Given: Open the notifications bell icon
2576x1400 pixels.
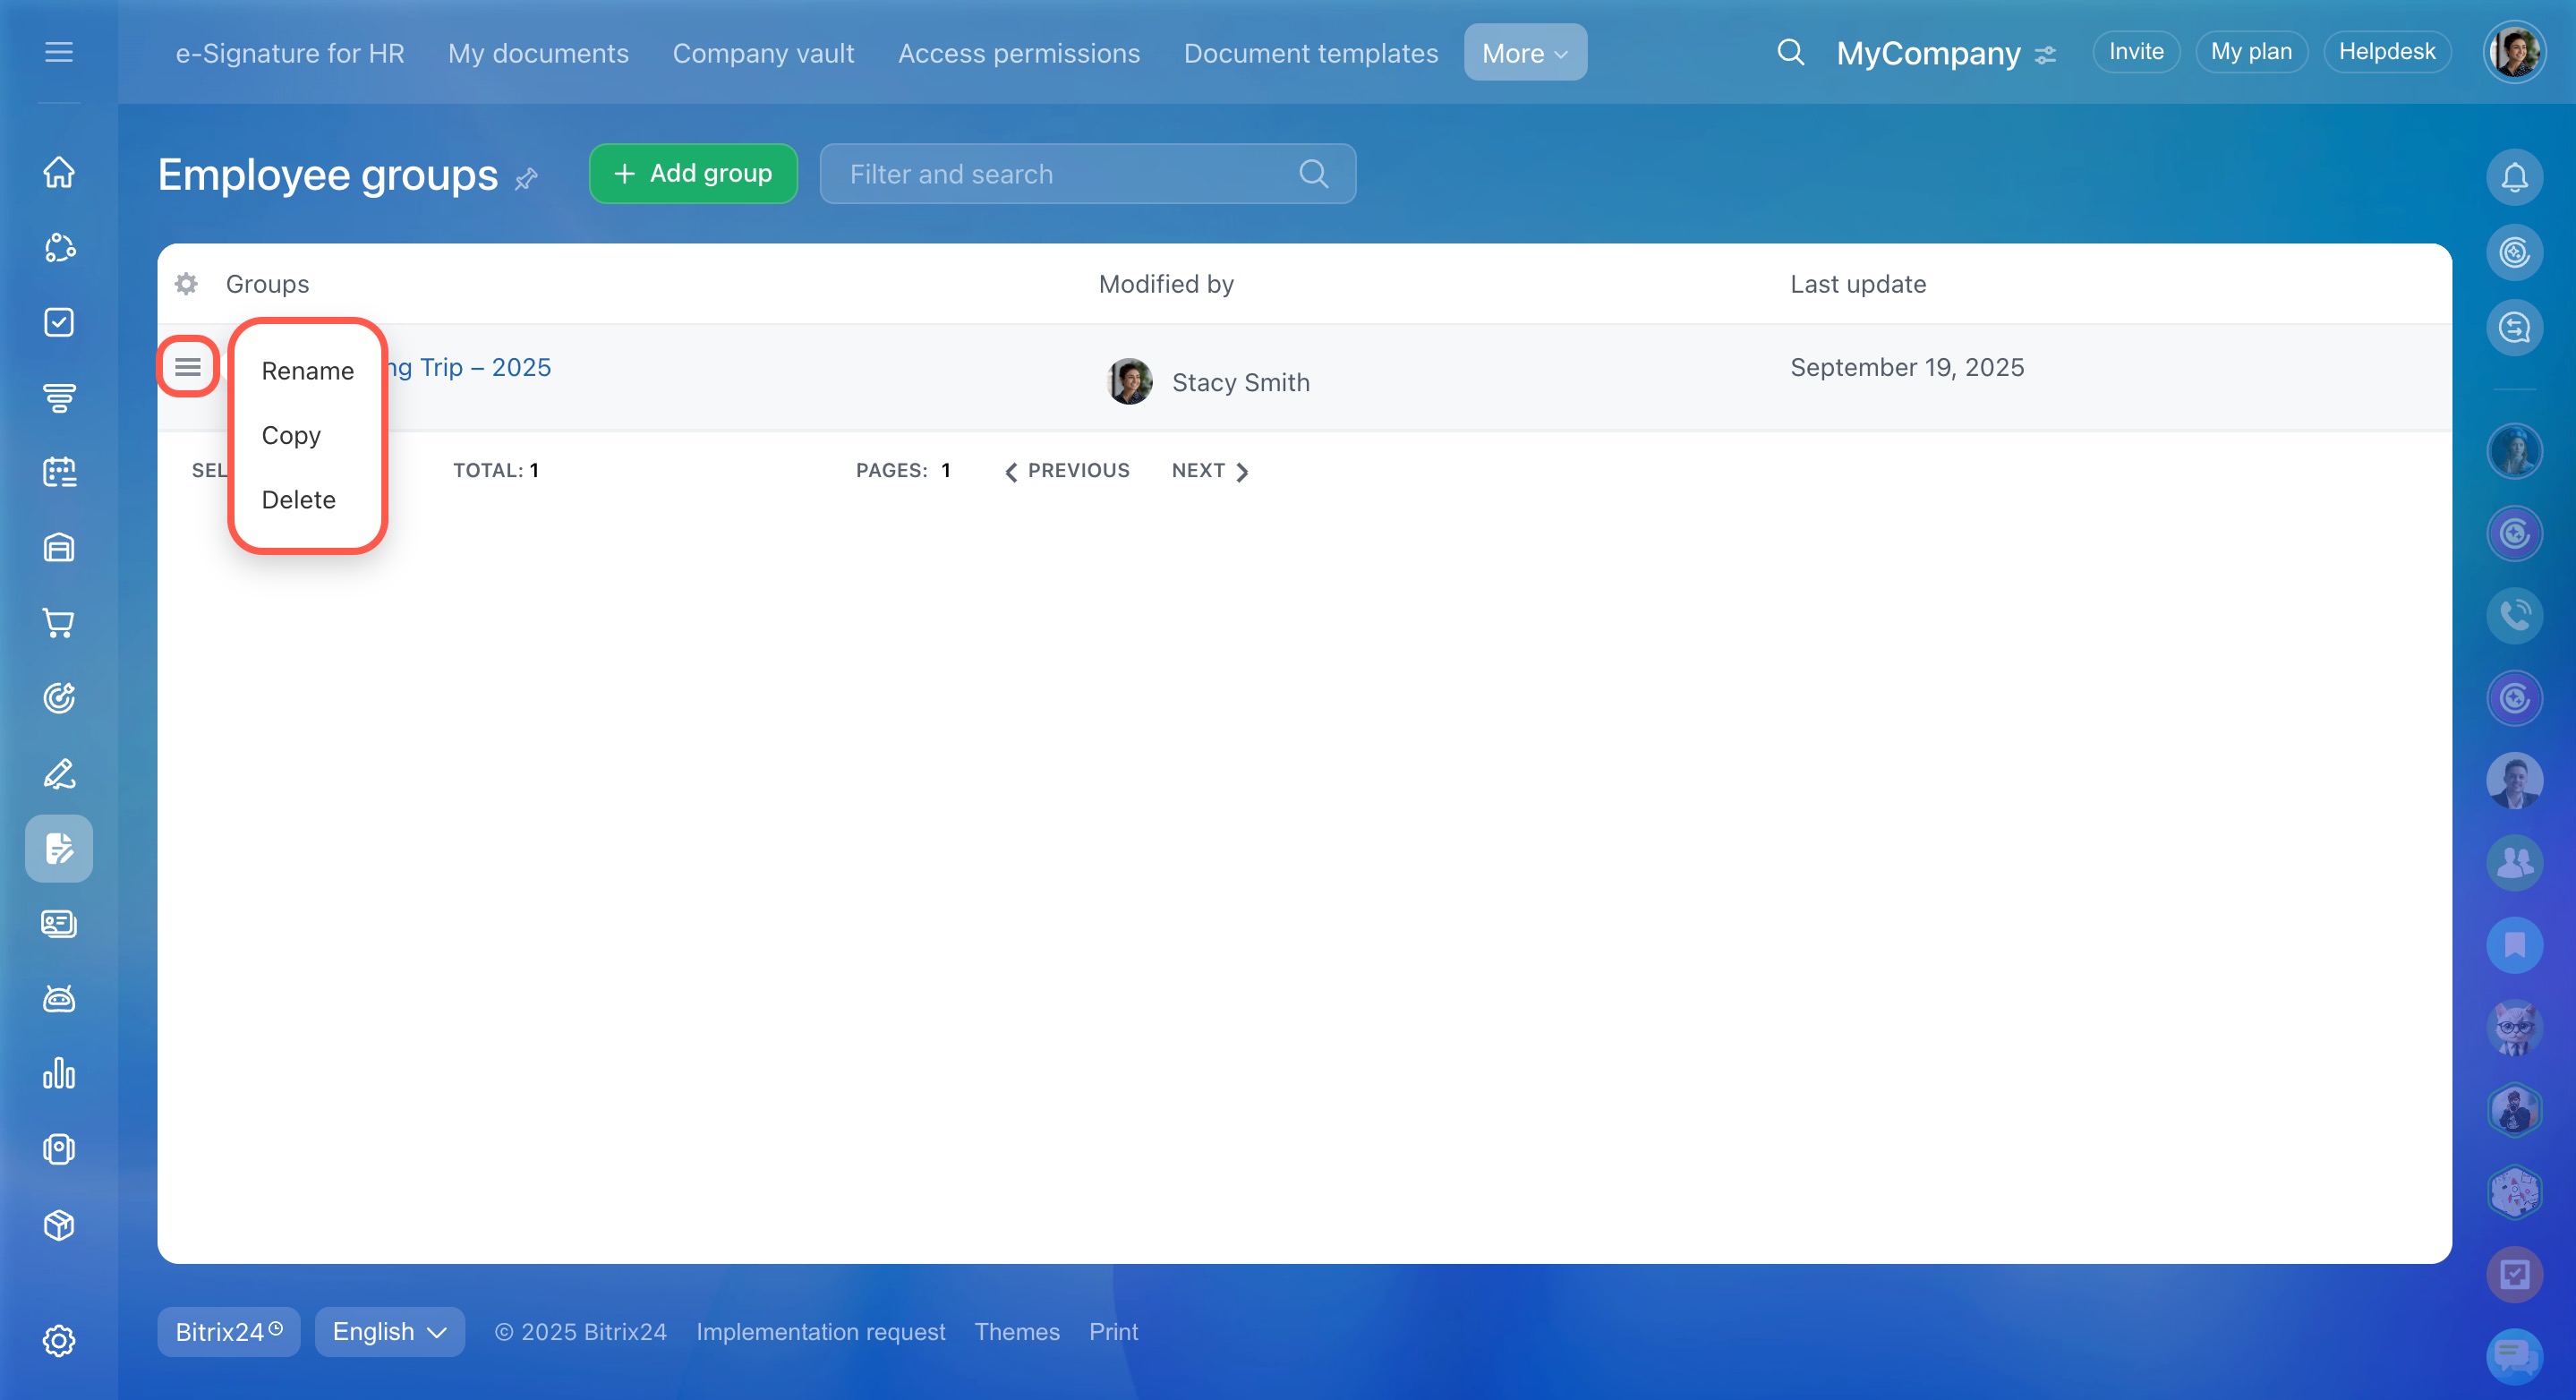Looking at the screenshot, I should (x=2514, y=177).
